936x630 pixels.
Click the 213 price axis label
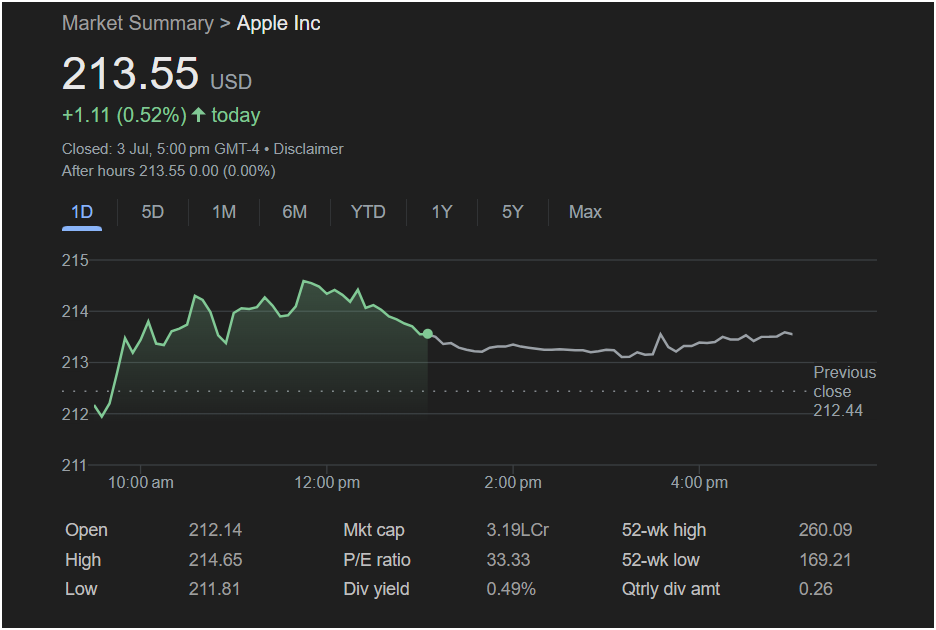(75, 362)
